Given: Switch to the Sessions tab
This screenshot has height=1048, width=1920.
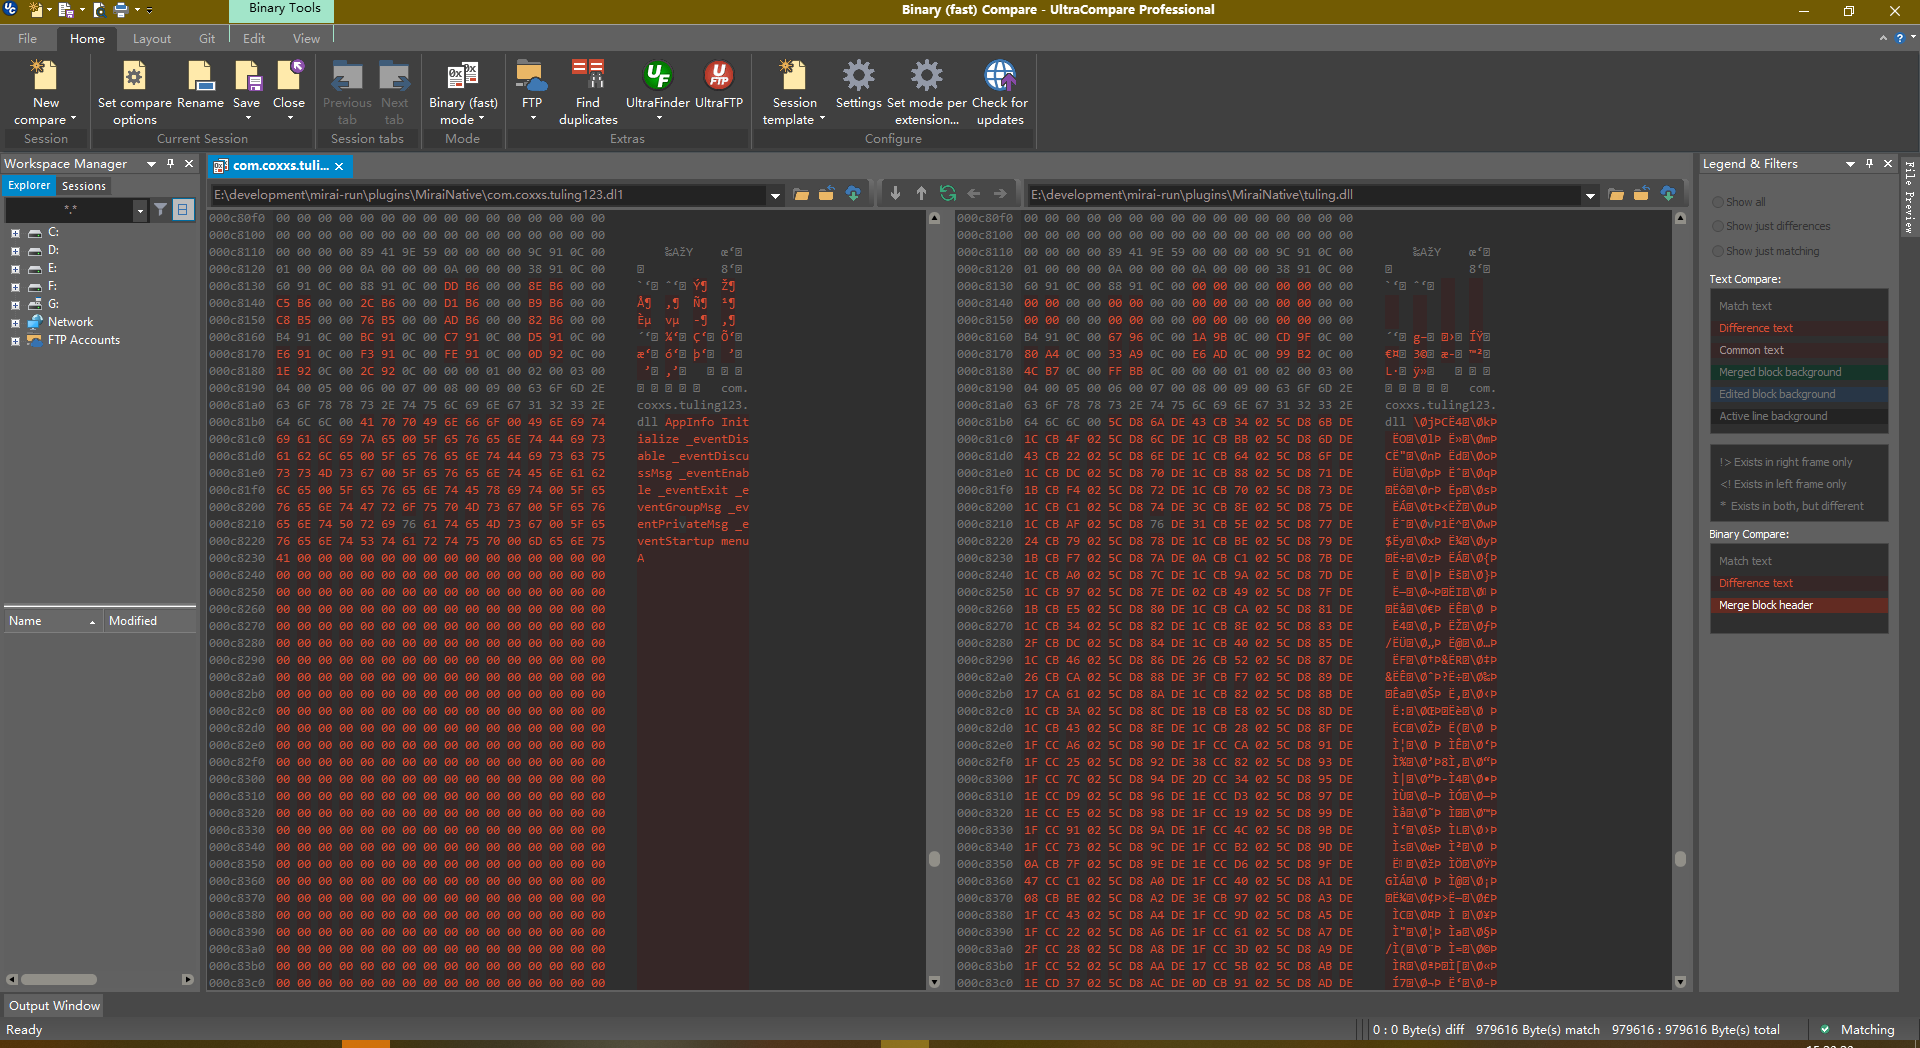Looking at the screenshot, I should [83, 186].
